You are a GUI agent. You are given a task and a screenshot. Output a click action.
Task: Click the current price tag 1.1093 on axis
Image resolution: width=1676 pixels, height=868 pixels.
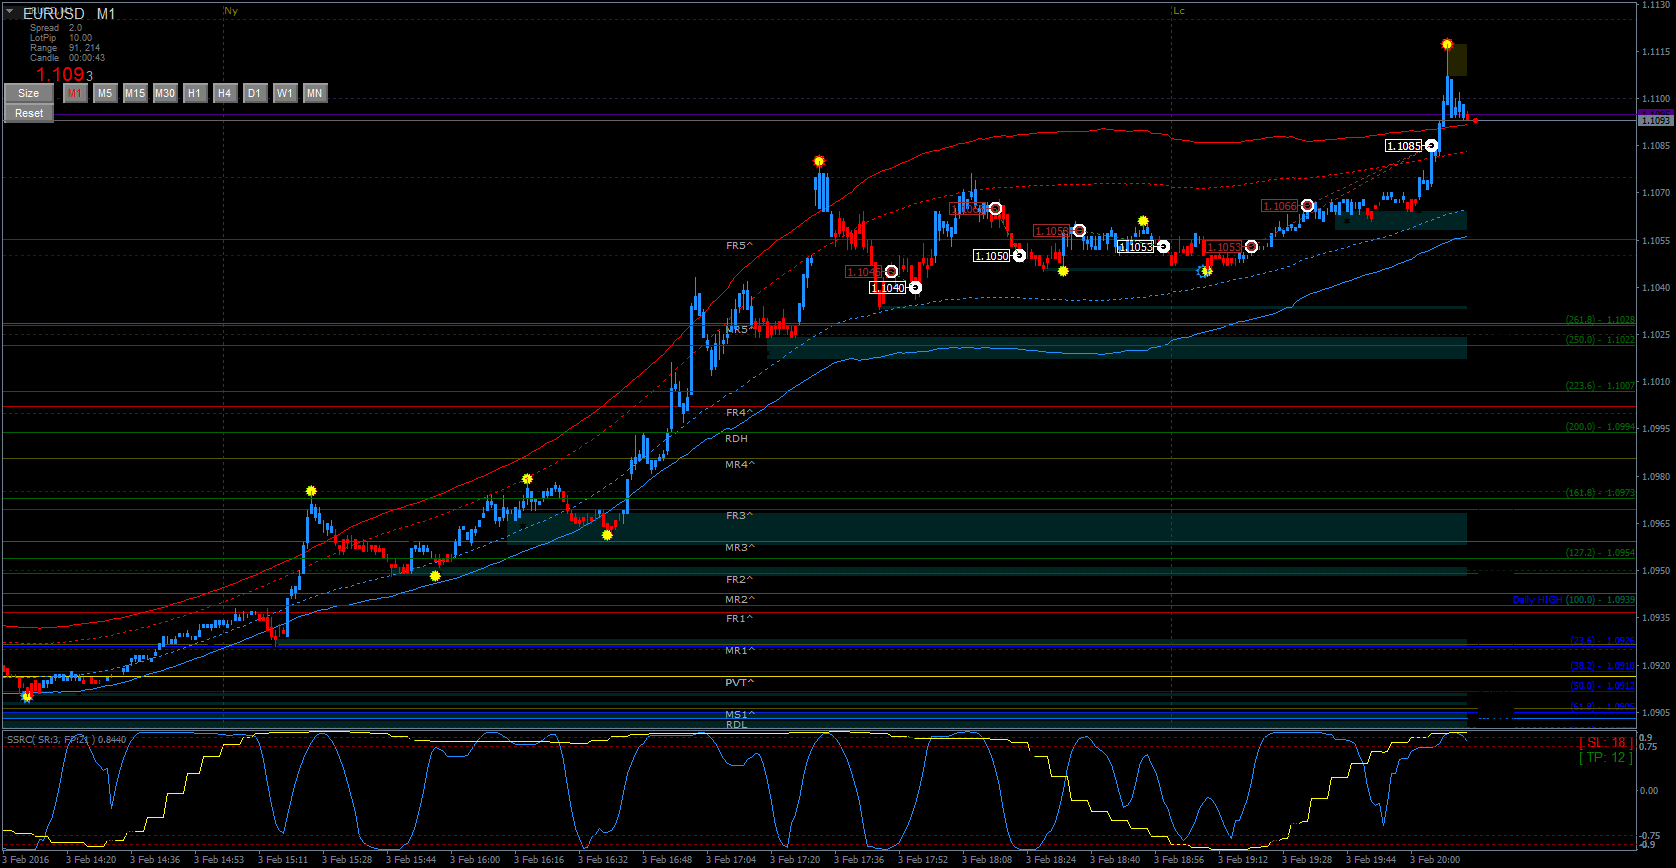1655,120
